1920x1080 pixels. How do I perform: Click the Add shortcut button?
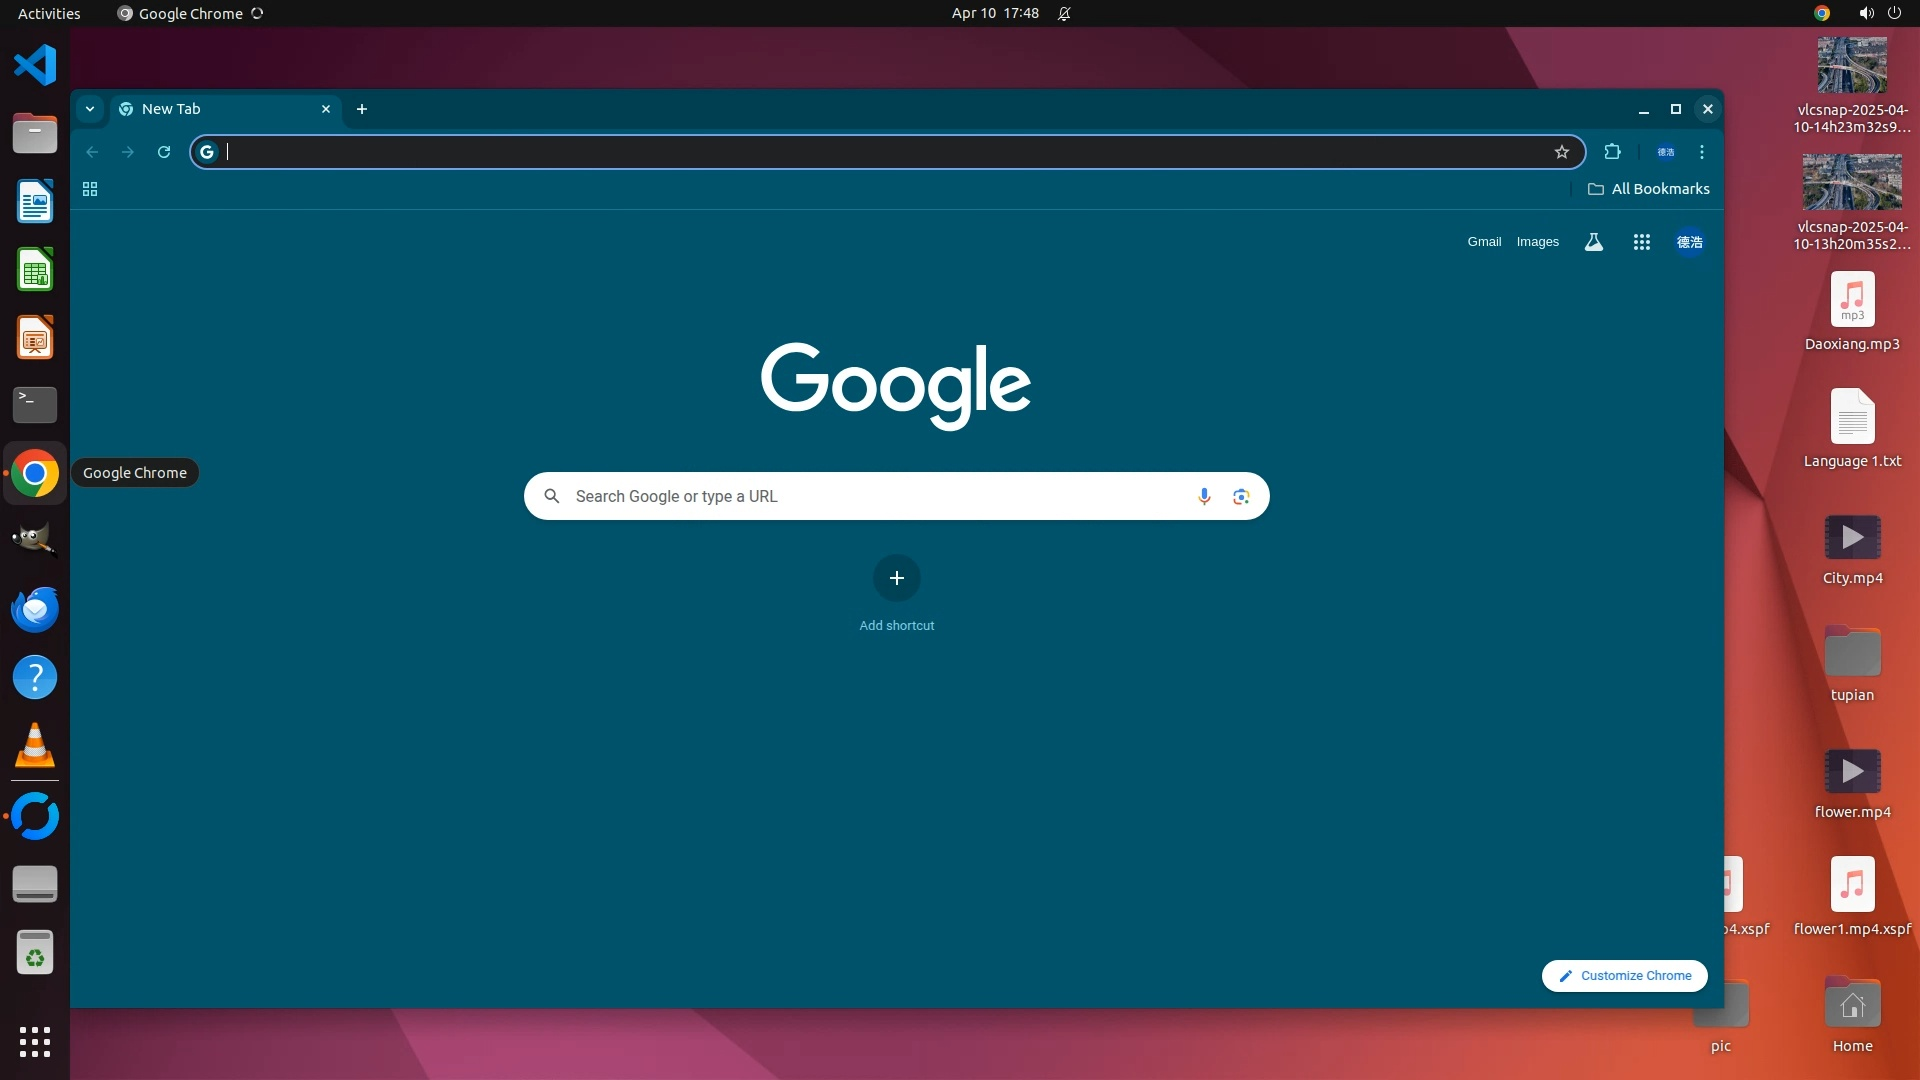point(897,578)
